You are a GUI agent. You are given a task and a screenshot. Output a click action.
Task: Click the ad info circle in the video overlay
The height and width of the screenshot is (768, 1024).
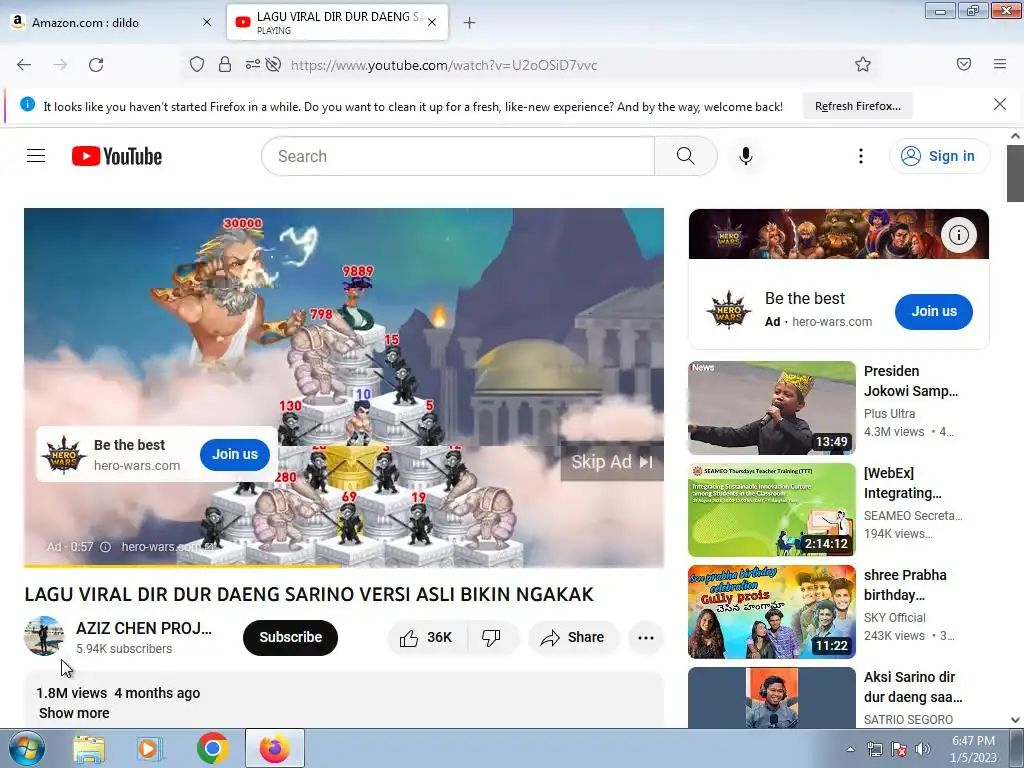[105, 547]
